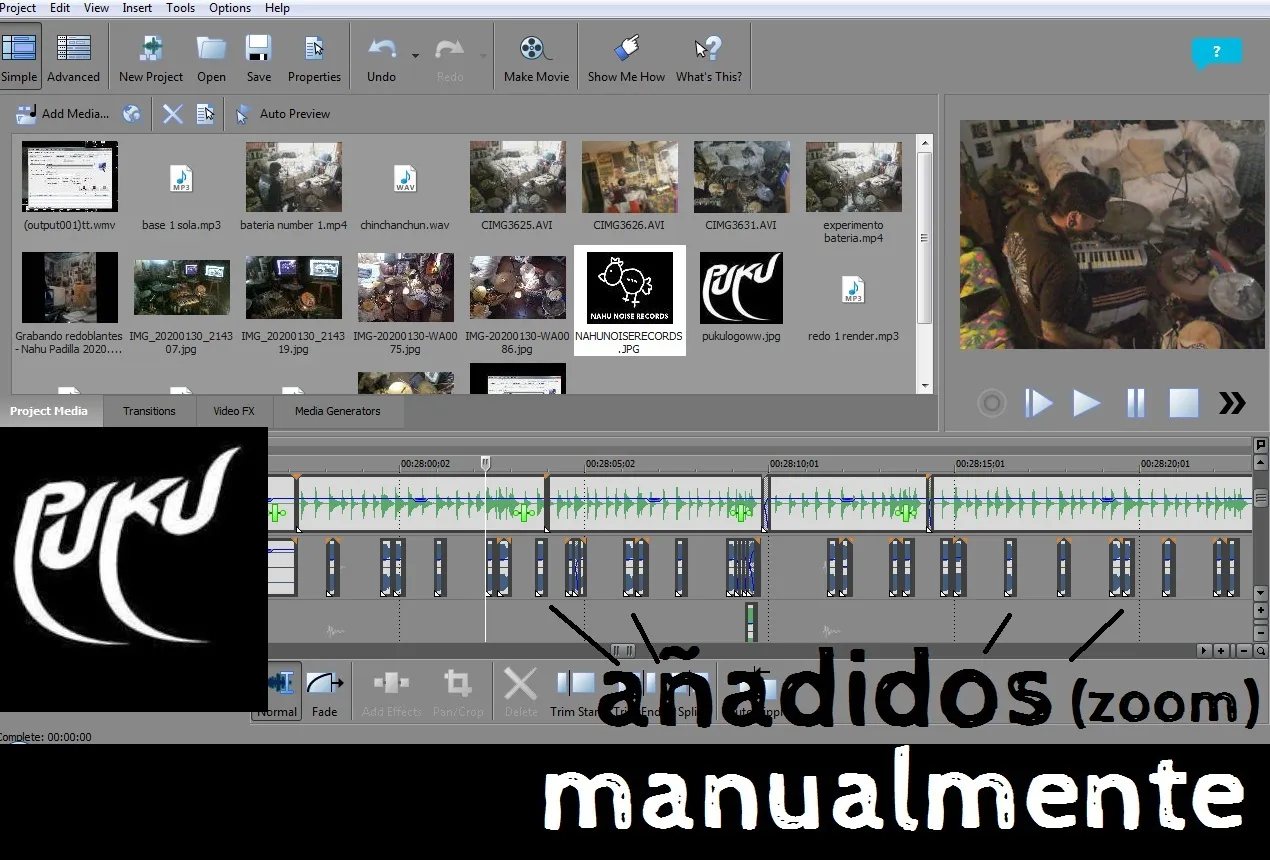Stop the video preview playback
The image size is (1270, 860).
pos(1184,403)
